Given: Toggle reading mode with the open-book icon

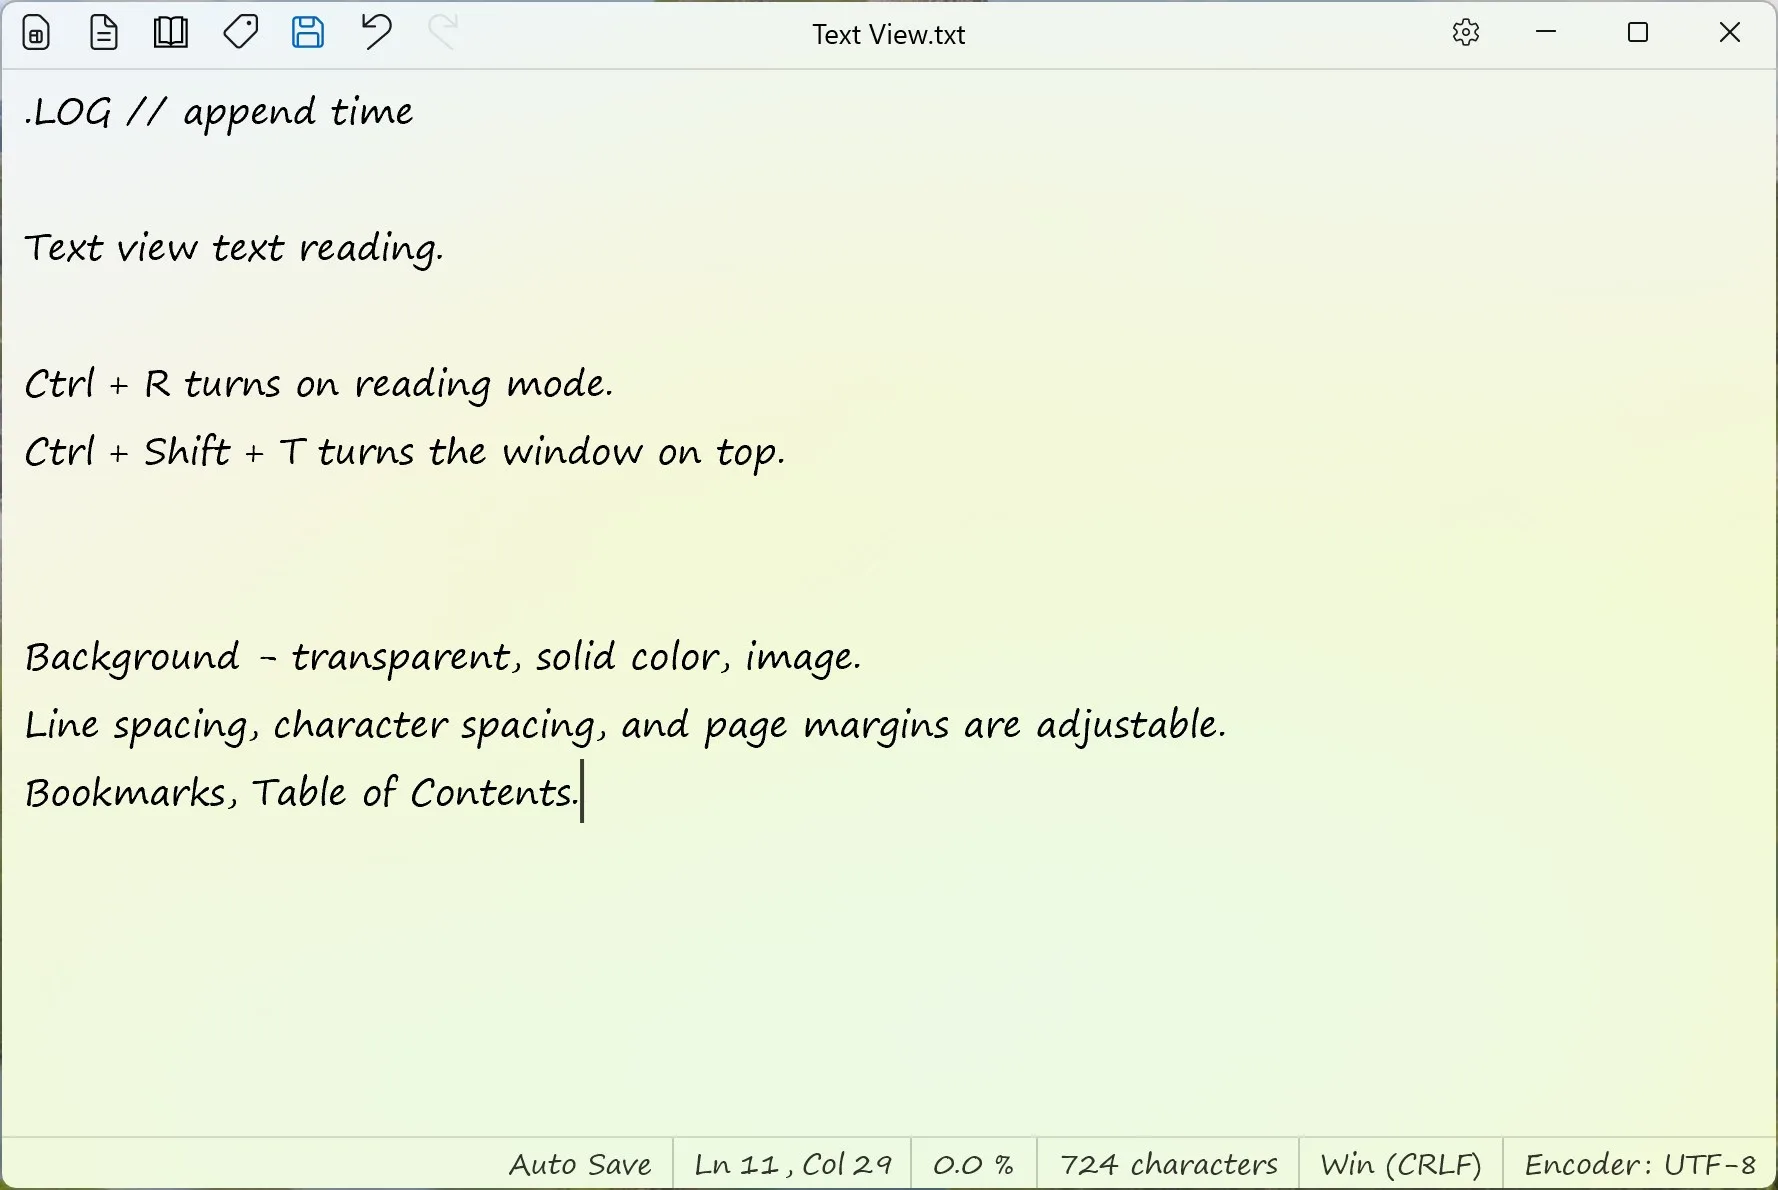Looking at the screenshot, I should (x=171, y=33).
